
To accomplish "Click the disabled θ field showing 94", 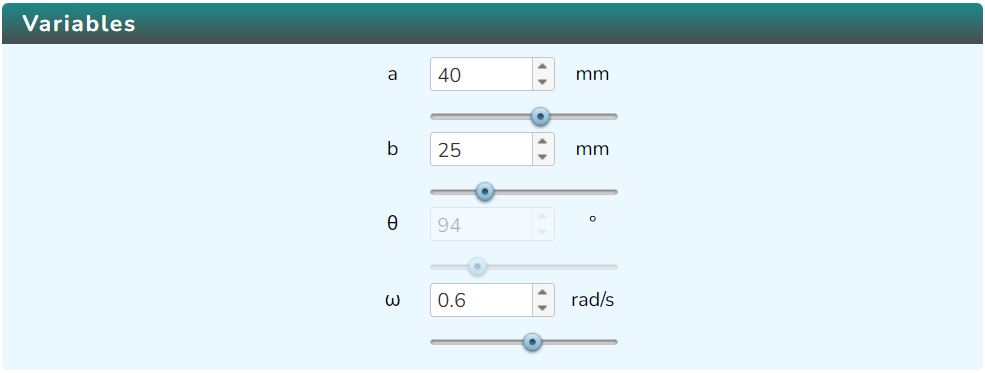I will 482,225.
